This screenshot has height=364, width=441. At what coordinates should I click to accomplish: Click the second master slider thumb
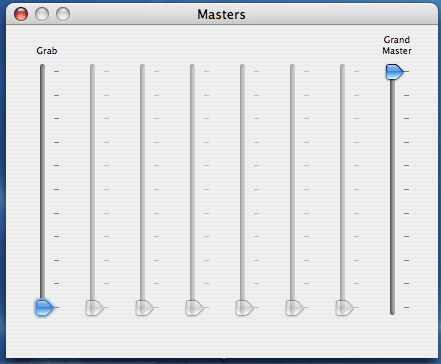[x=95, y=307]
